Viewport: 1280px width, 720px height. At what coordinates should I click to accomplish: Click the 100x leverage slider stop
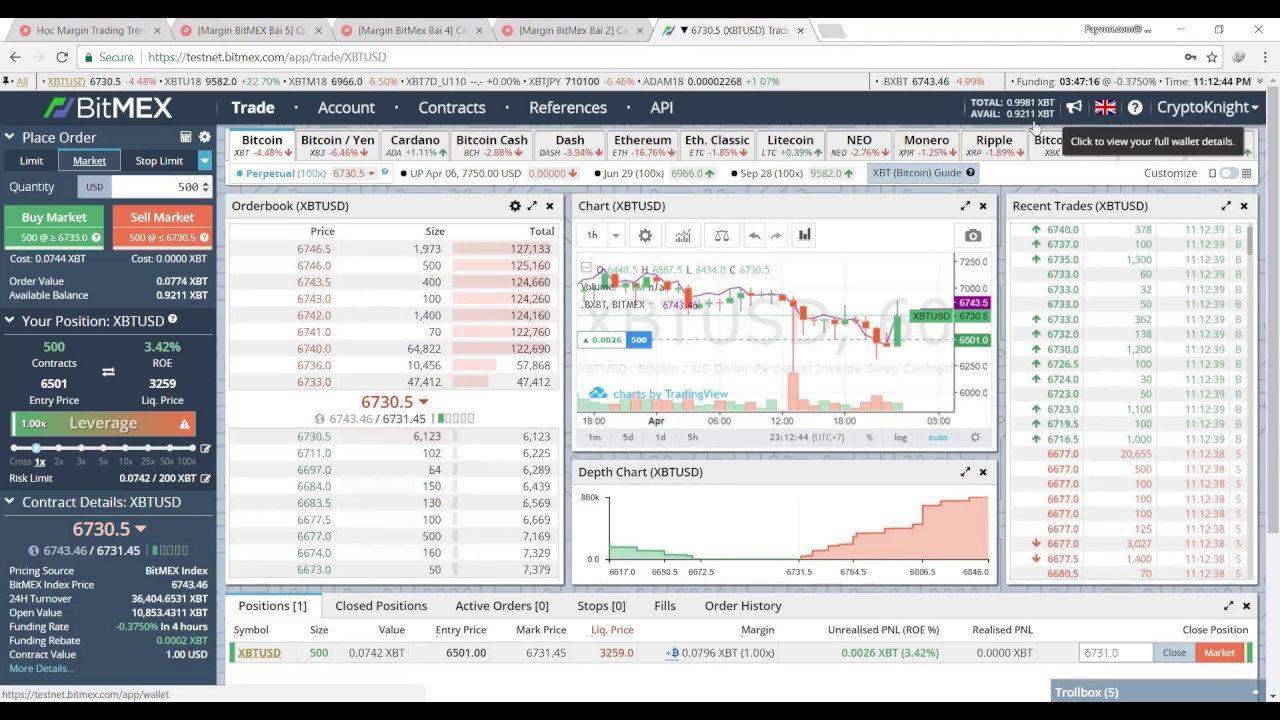192,448
